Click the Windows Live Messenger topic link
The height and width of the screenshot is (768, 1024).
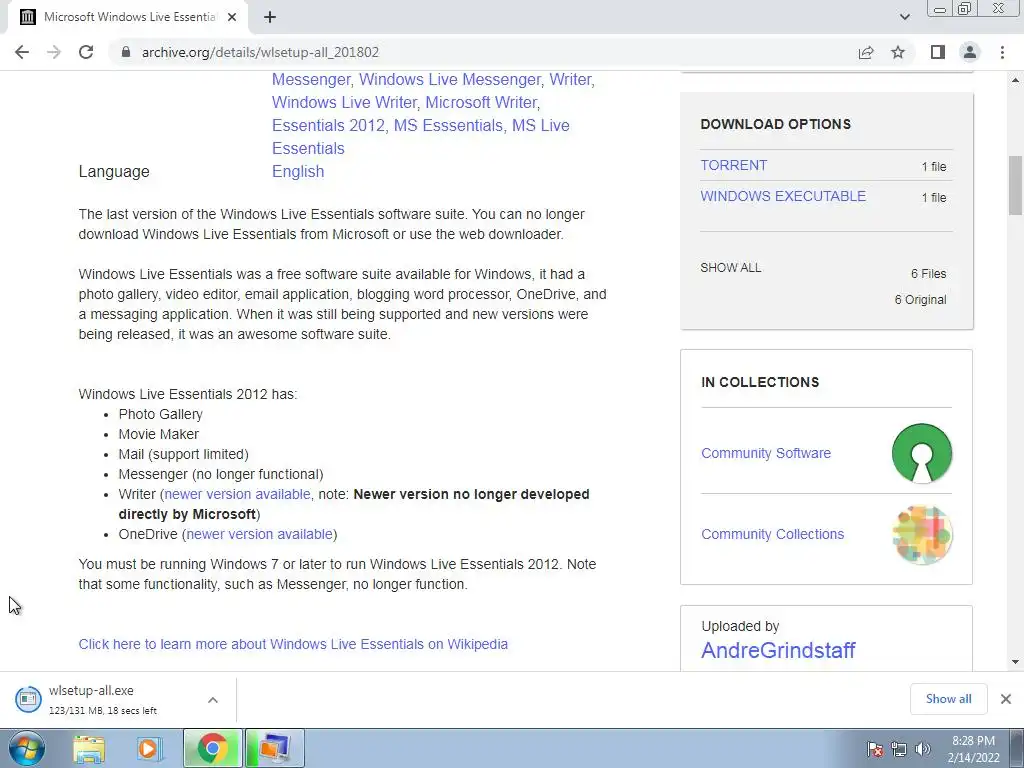pyautogui.click(x=450, y=79)
